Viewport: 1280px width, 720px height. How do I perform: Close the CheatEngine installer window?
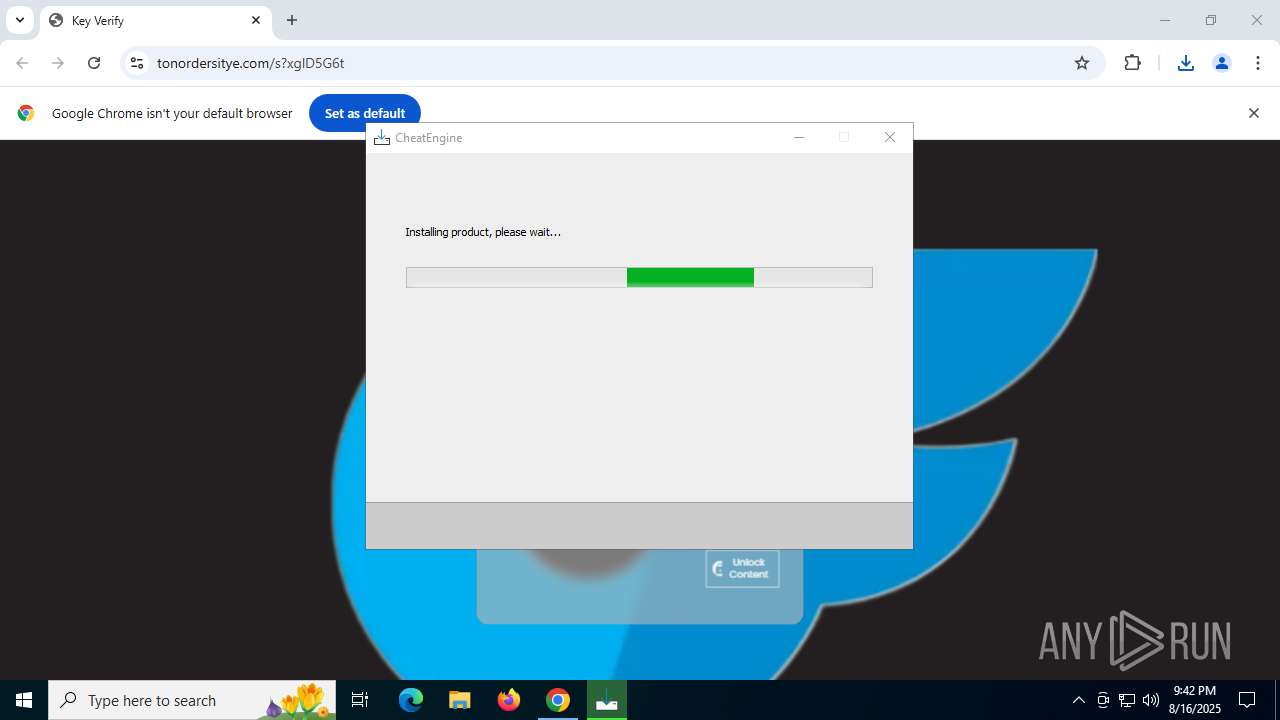(890, 137)
